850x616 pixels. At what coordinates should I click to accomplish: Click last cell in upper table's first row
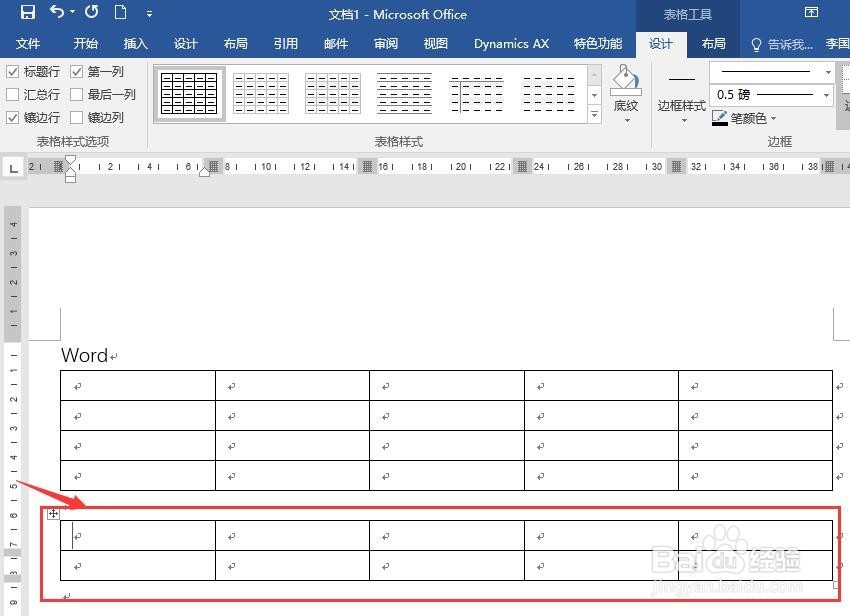click(x=755, y=386)
